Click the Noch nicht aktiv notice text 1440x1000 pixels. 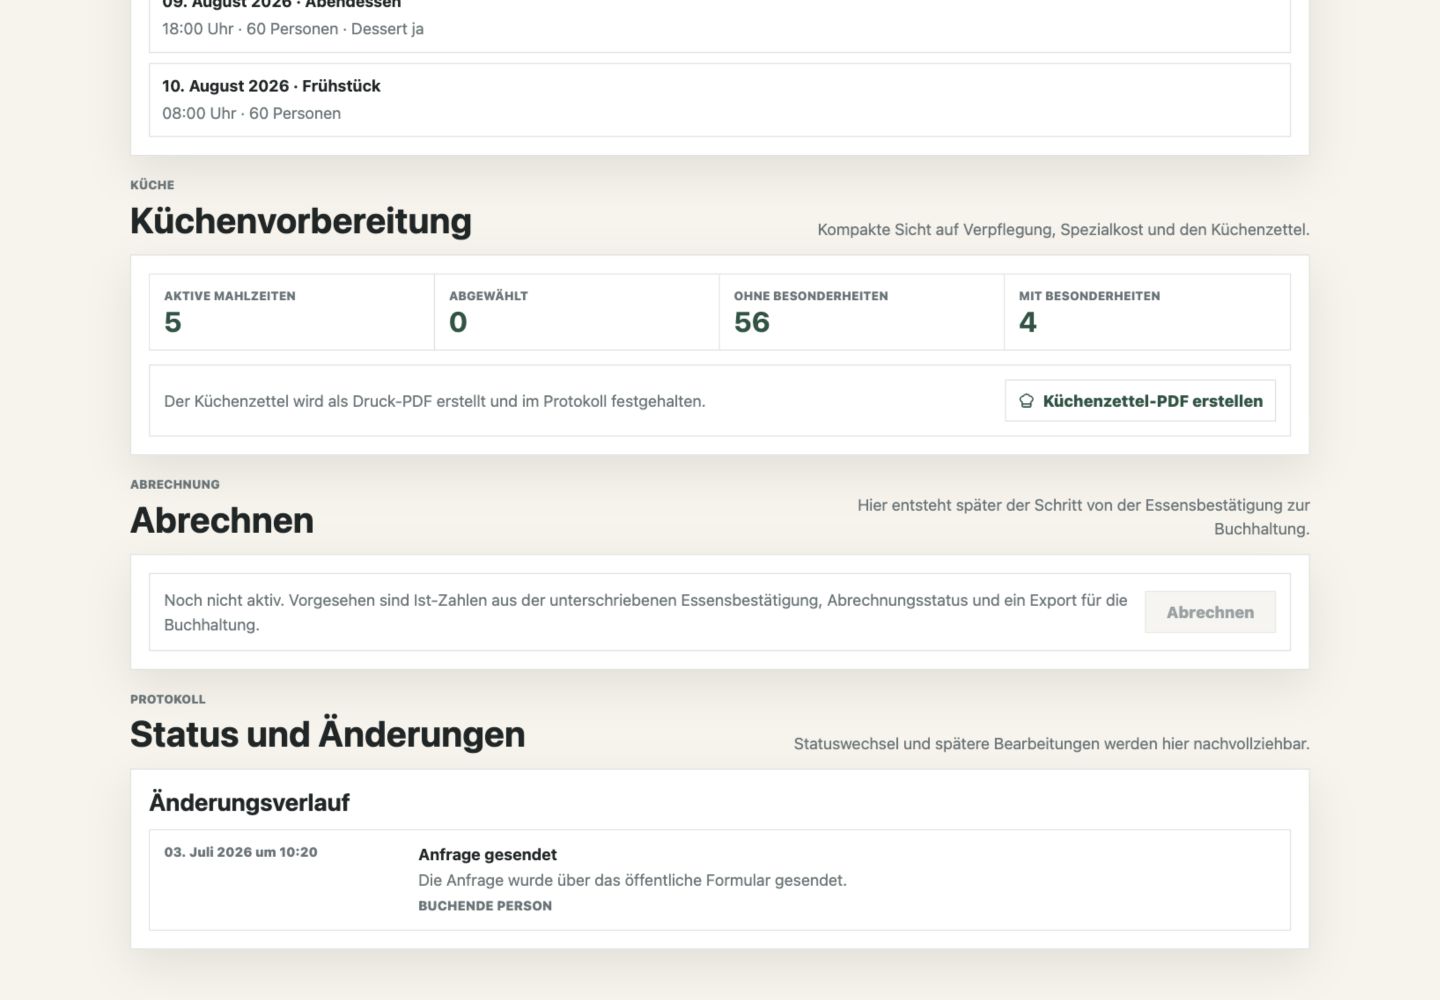tap(646, 612)
